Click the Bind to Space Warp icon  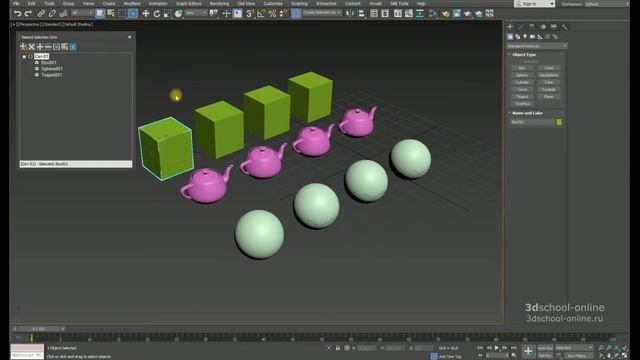63,13
